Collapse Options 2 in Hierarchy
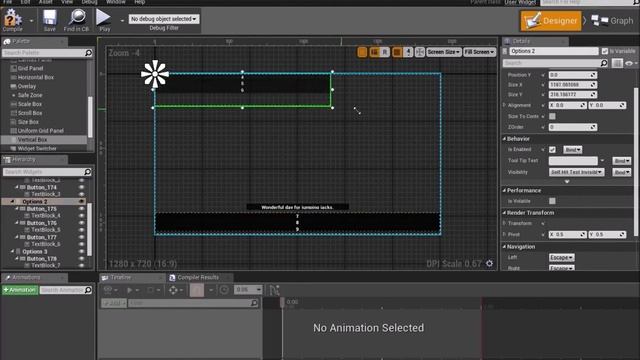 12,202
